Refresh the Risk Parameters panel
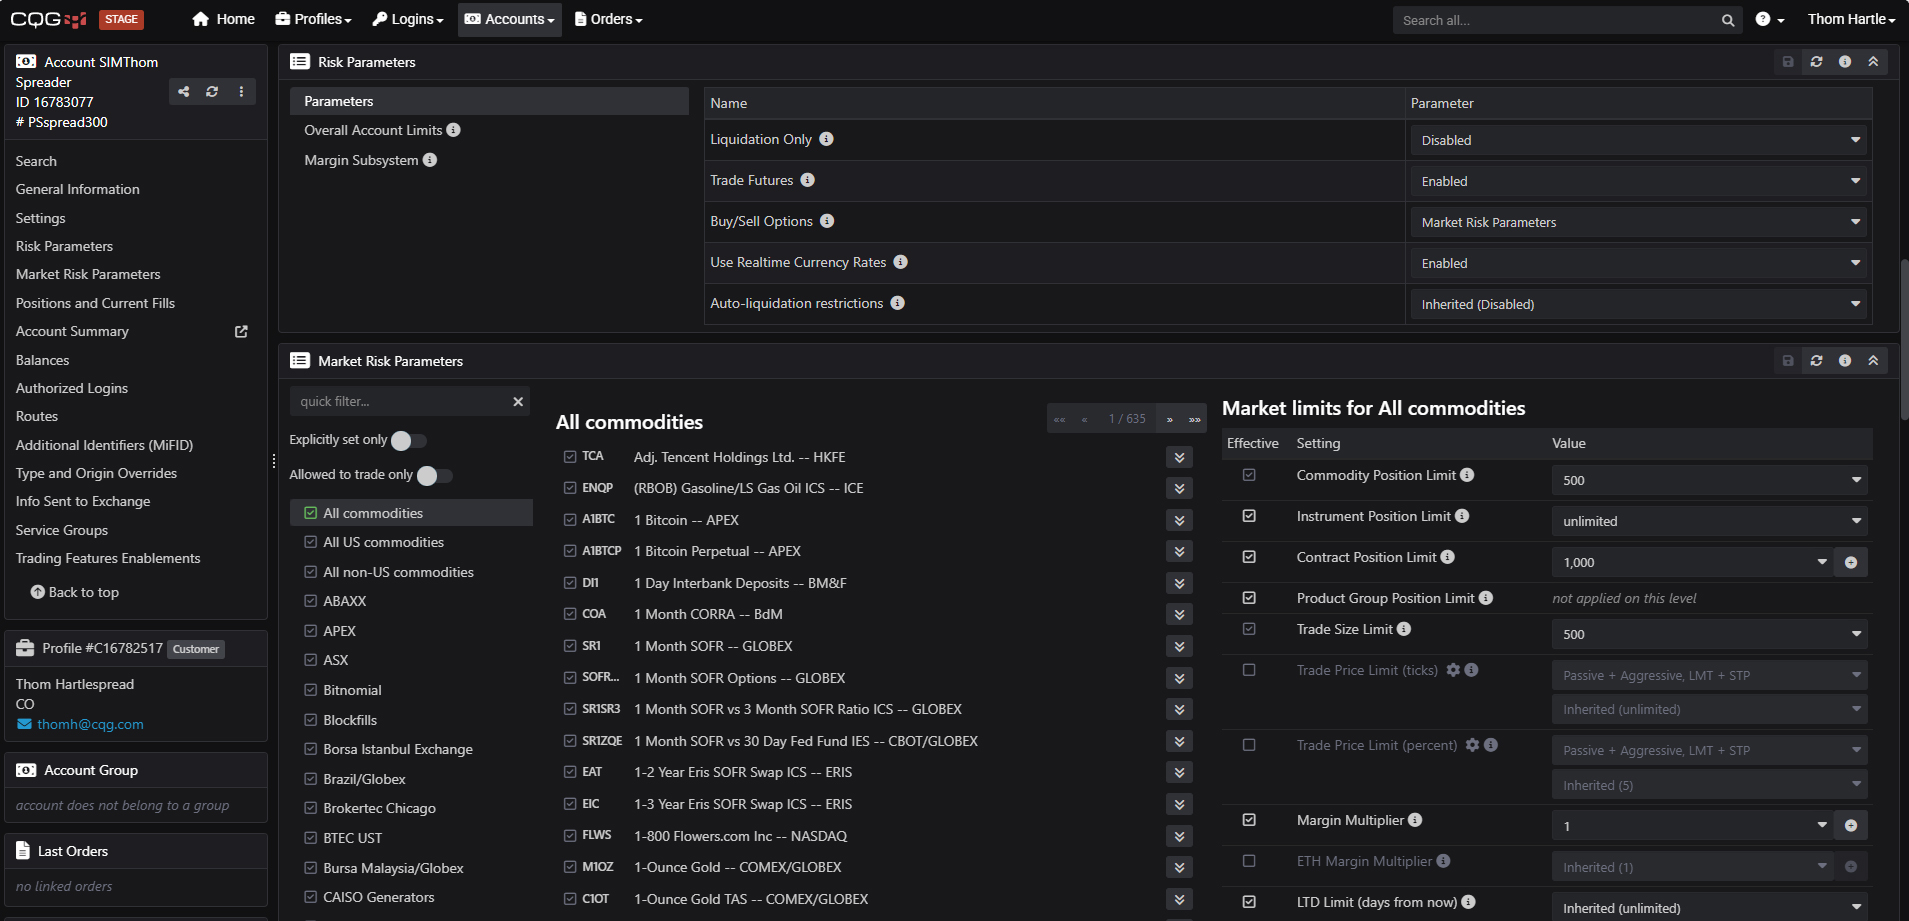This screenshot has width=1909, height=921. 1816,62
